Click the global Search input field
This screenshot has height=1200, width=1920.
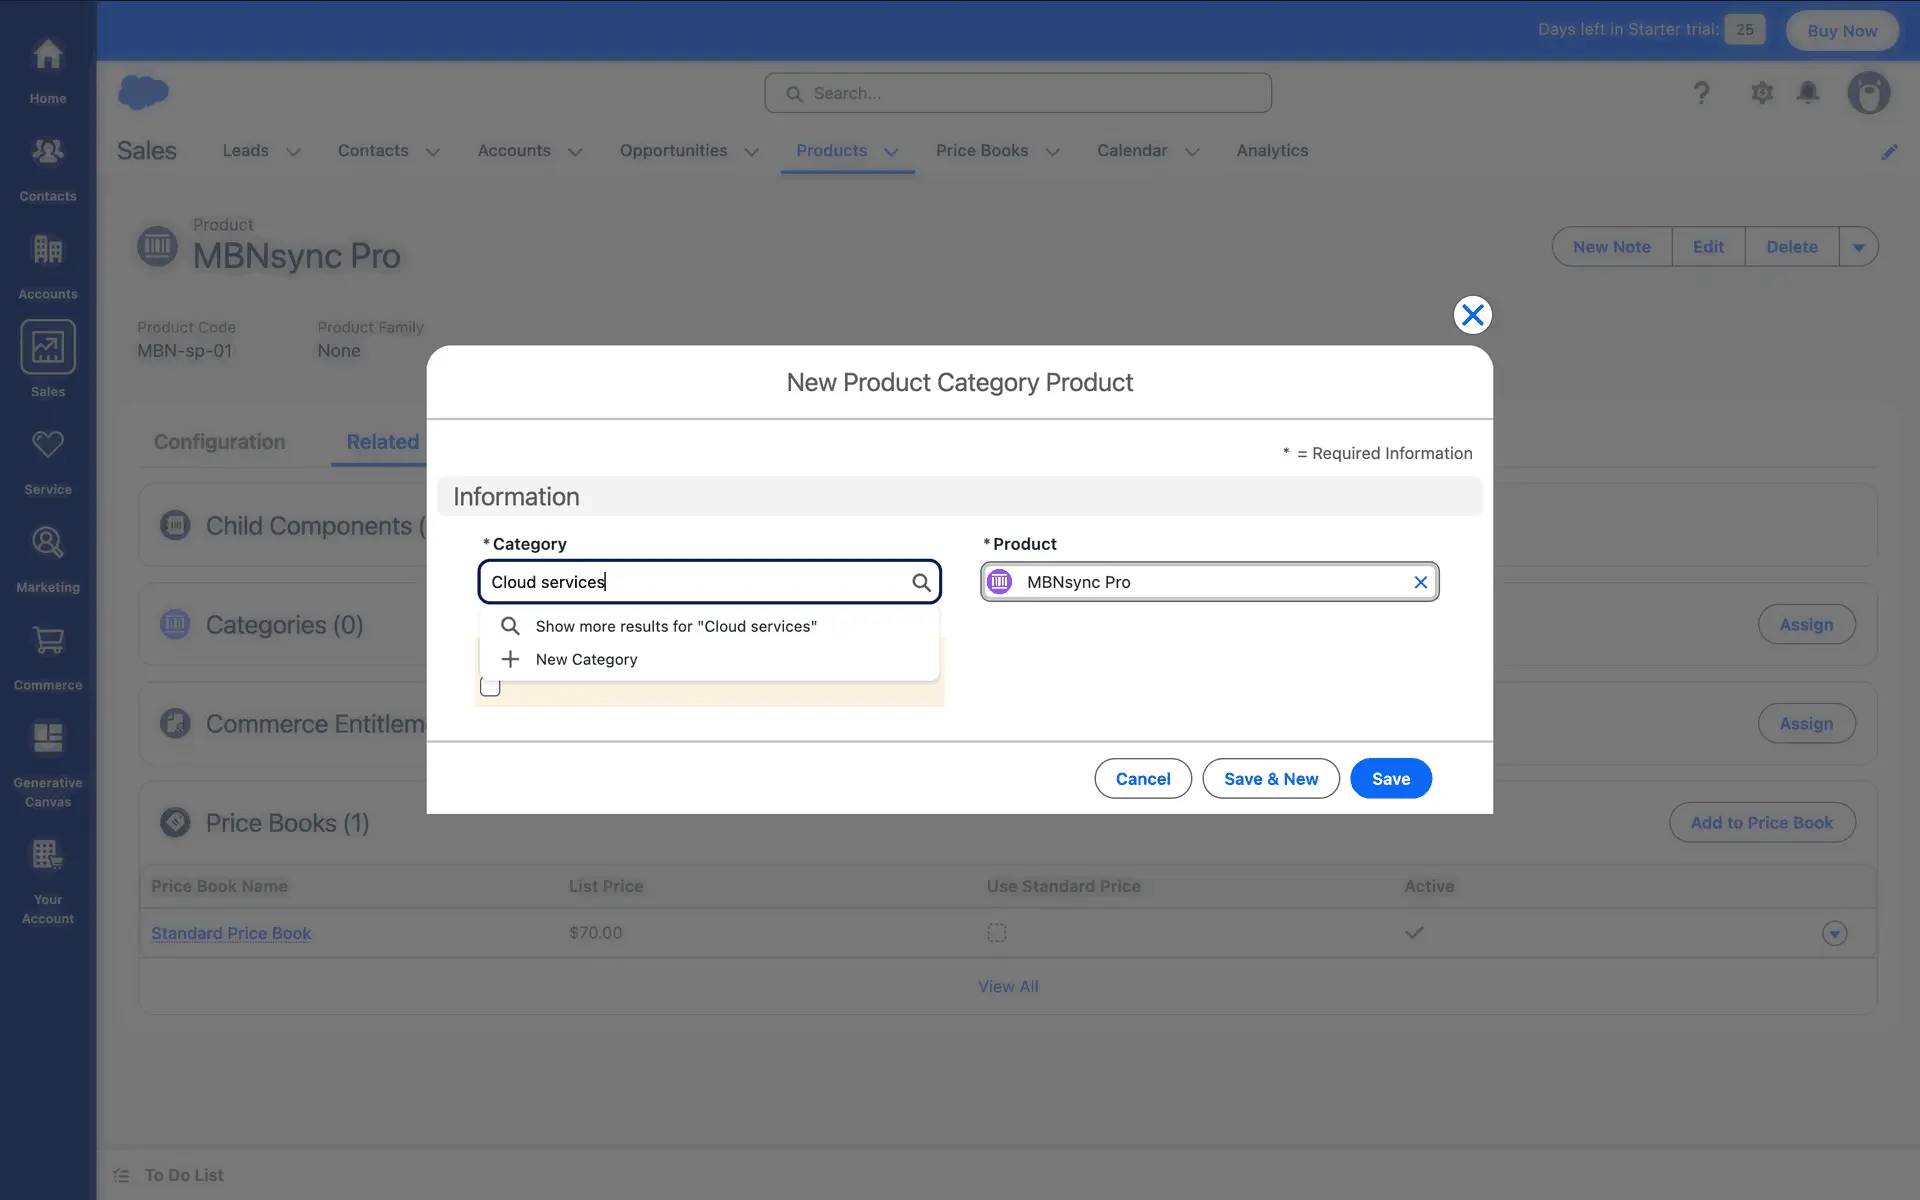click(1018, 93)
